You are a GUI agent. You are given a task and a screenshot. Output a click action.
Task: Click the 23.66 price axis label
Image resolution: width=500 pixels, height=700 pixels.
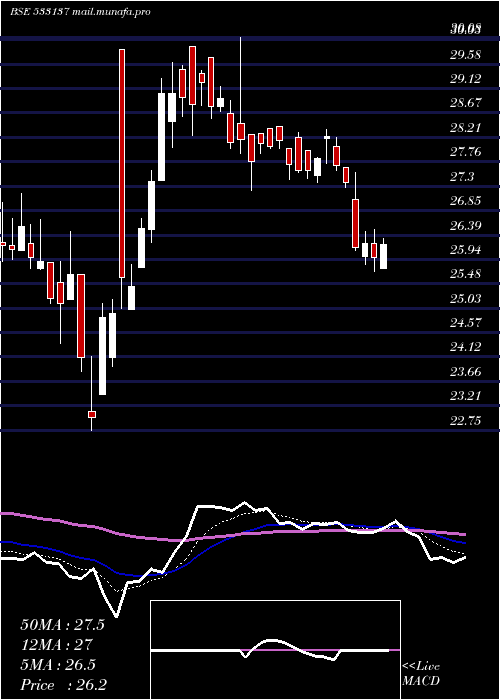pyautogui.click(x=465, y=371)
